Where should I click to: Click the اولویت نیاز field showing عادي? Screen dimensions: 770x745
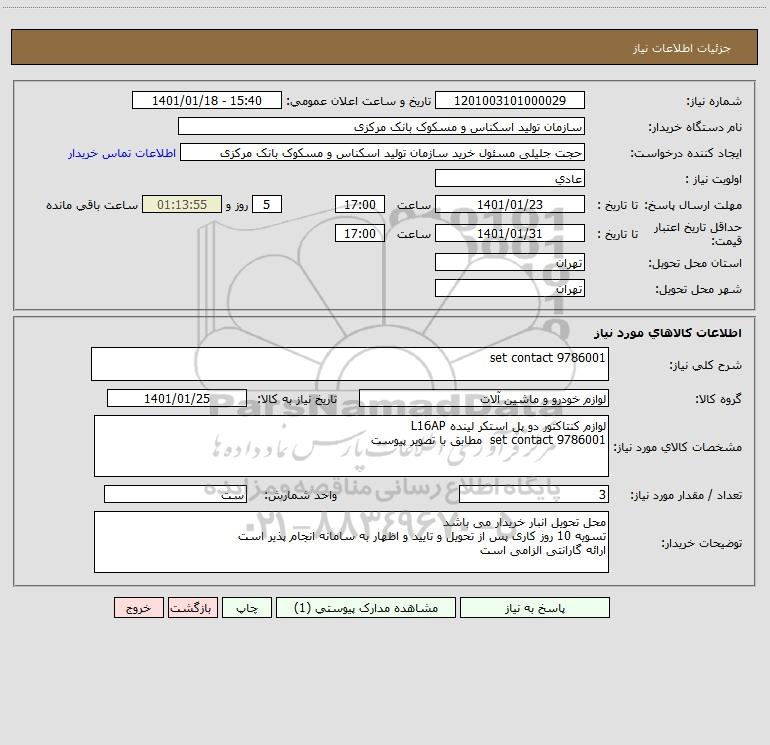pyautogui.click(x=510, y=178)
